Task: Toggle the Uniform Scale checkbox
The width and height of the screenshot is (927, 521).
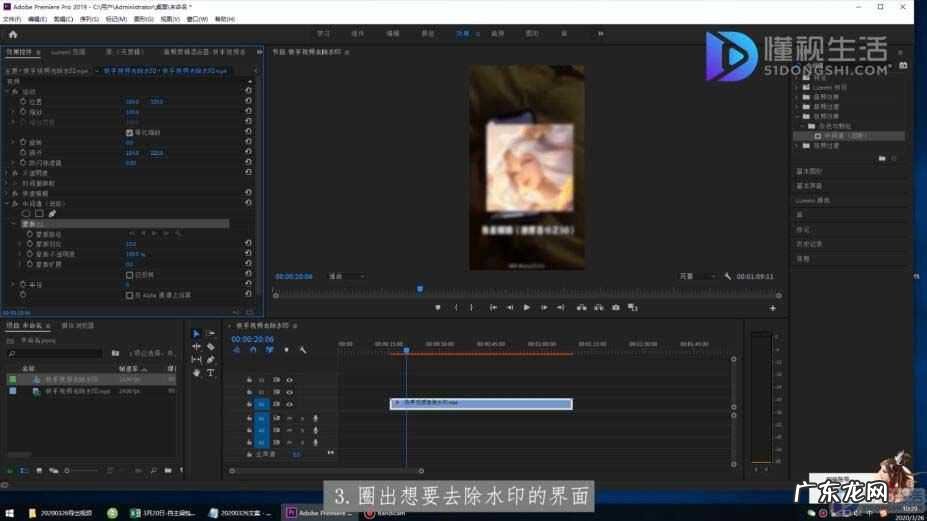Action: [129, 132]
